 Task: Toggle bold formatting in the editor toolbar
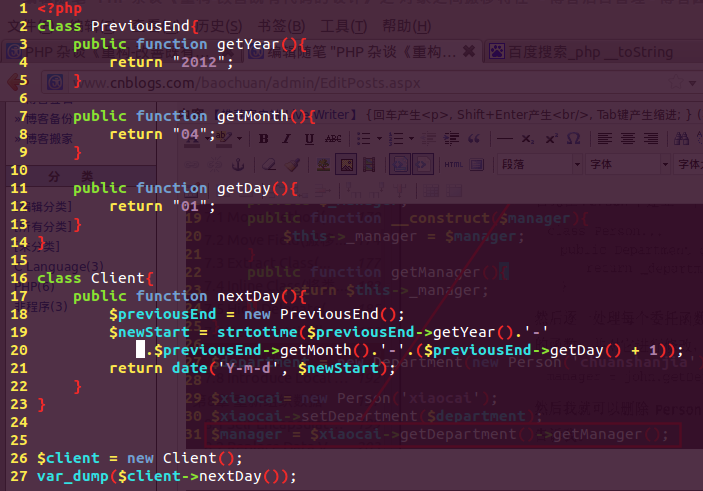point(265,138)
